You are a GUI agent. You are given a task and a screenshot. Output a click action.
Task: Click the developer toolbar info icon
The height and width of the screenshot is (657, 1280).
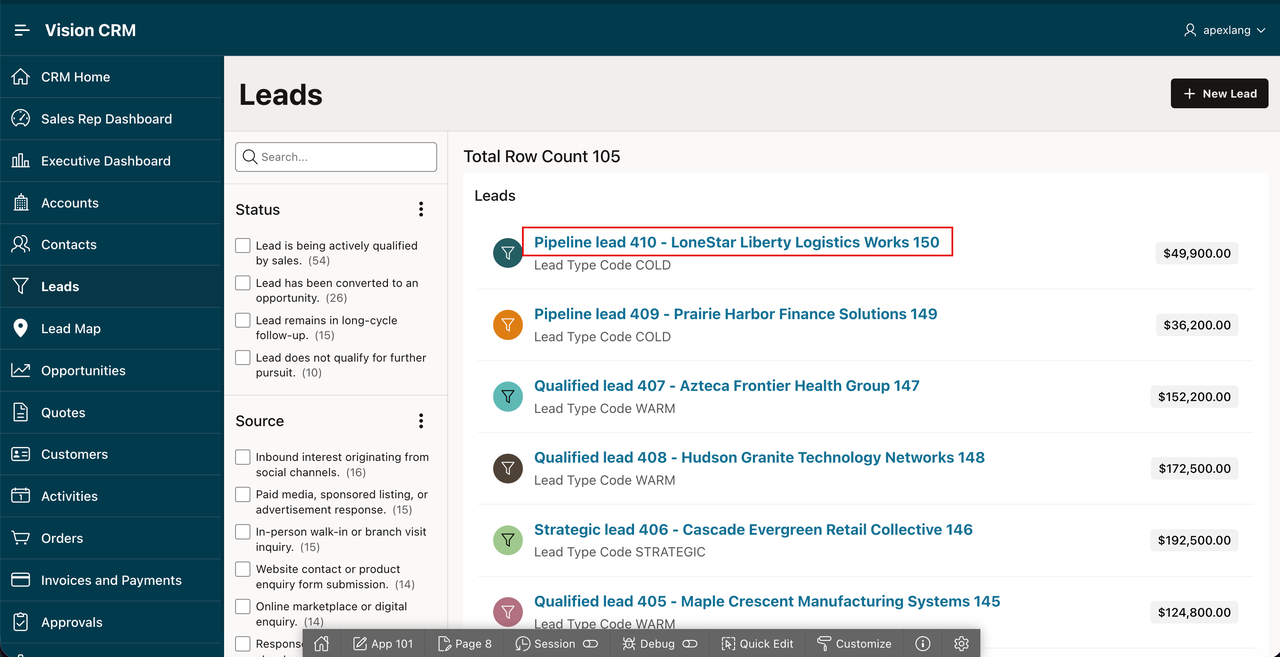[923, 644]
